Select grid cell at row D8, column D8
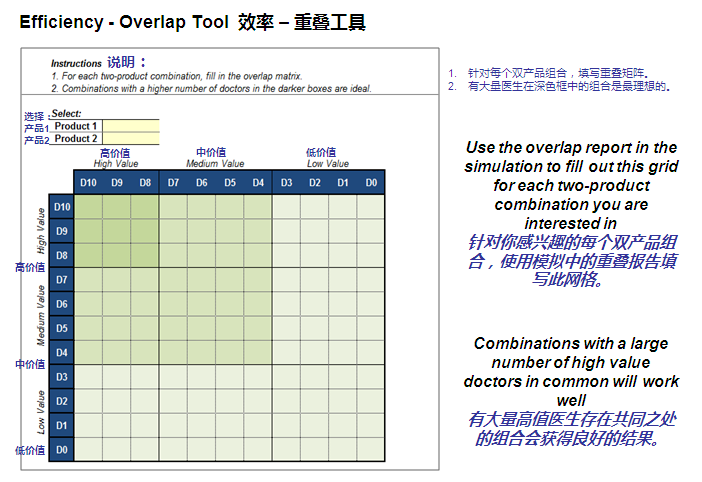This screenshot has width=702, height=482. coord(145,255)
